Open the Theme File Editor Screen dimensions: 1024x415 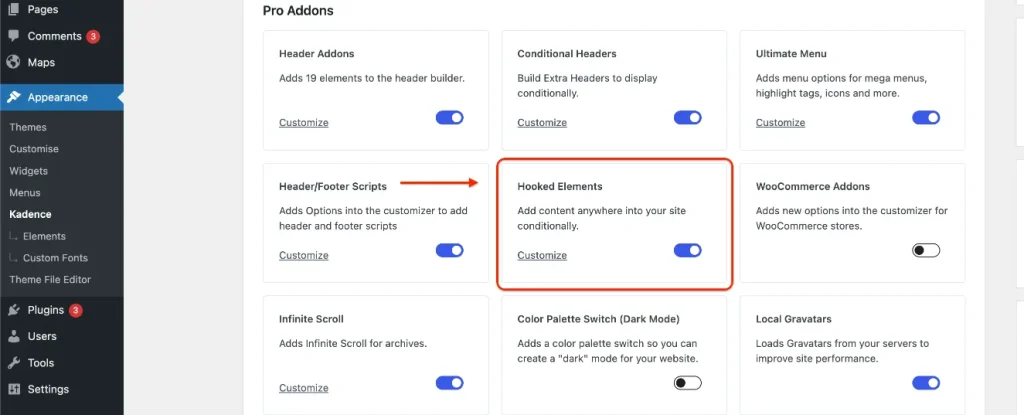[x=50, y=279]
